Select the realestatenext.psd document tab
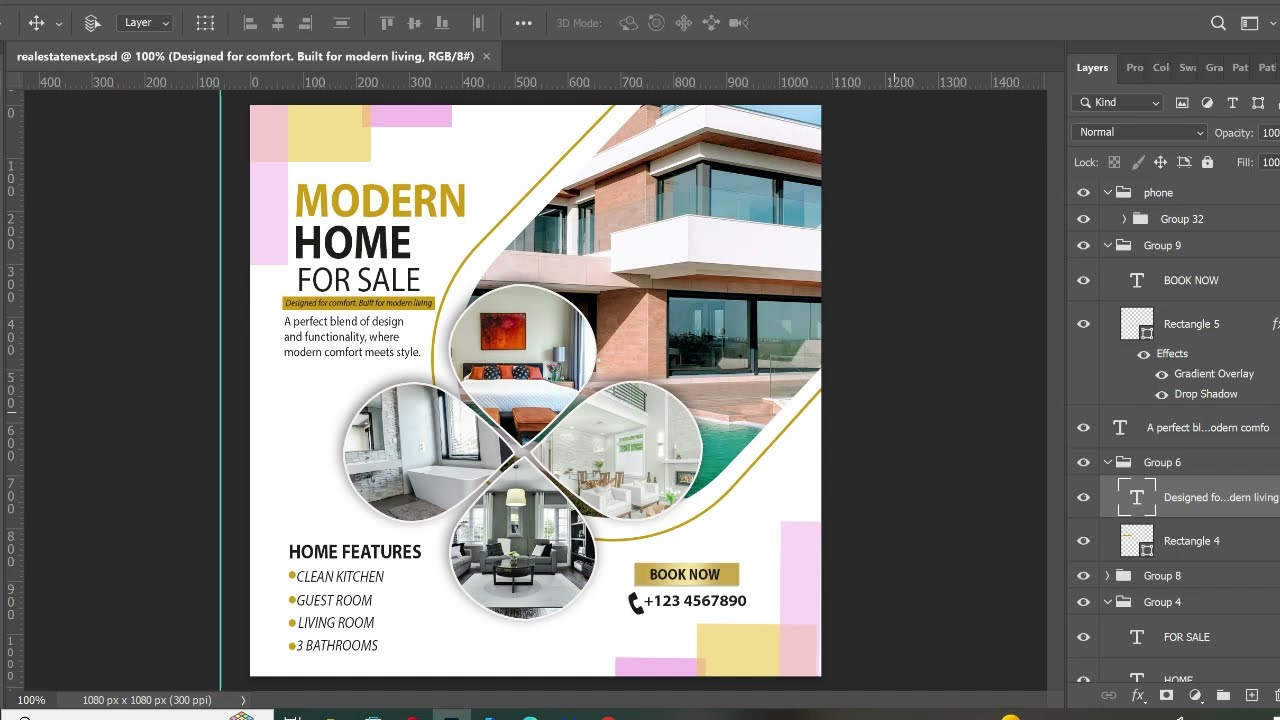 pyautogui.click(x=245, y=57)
